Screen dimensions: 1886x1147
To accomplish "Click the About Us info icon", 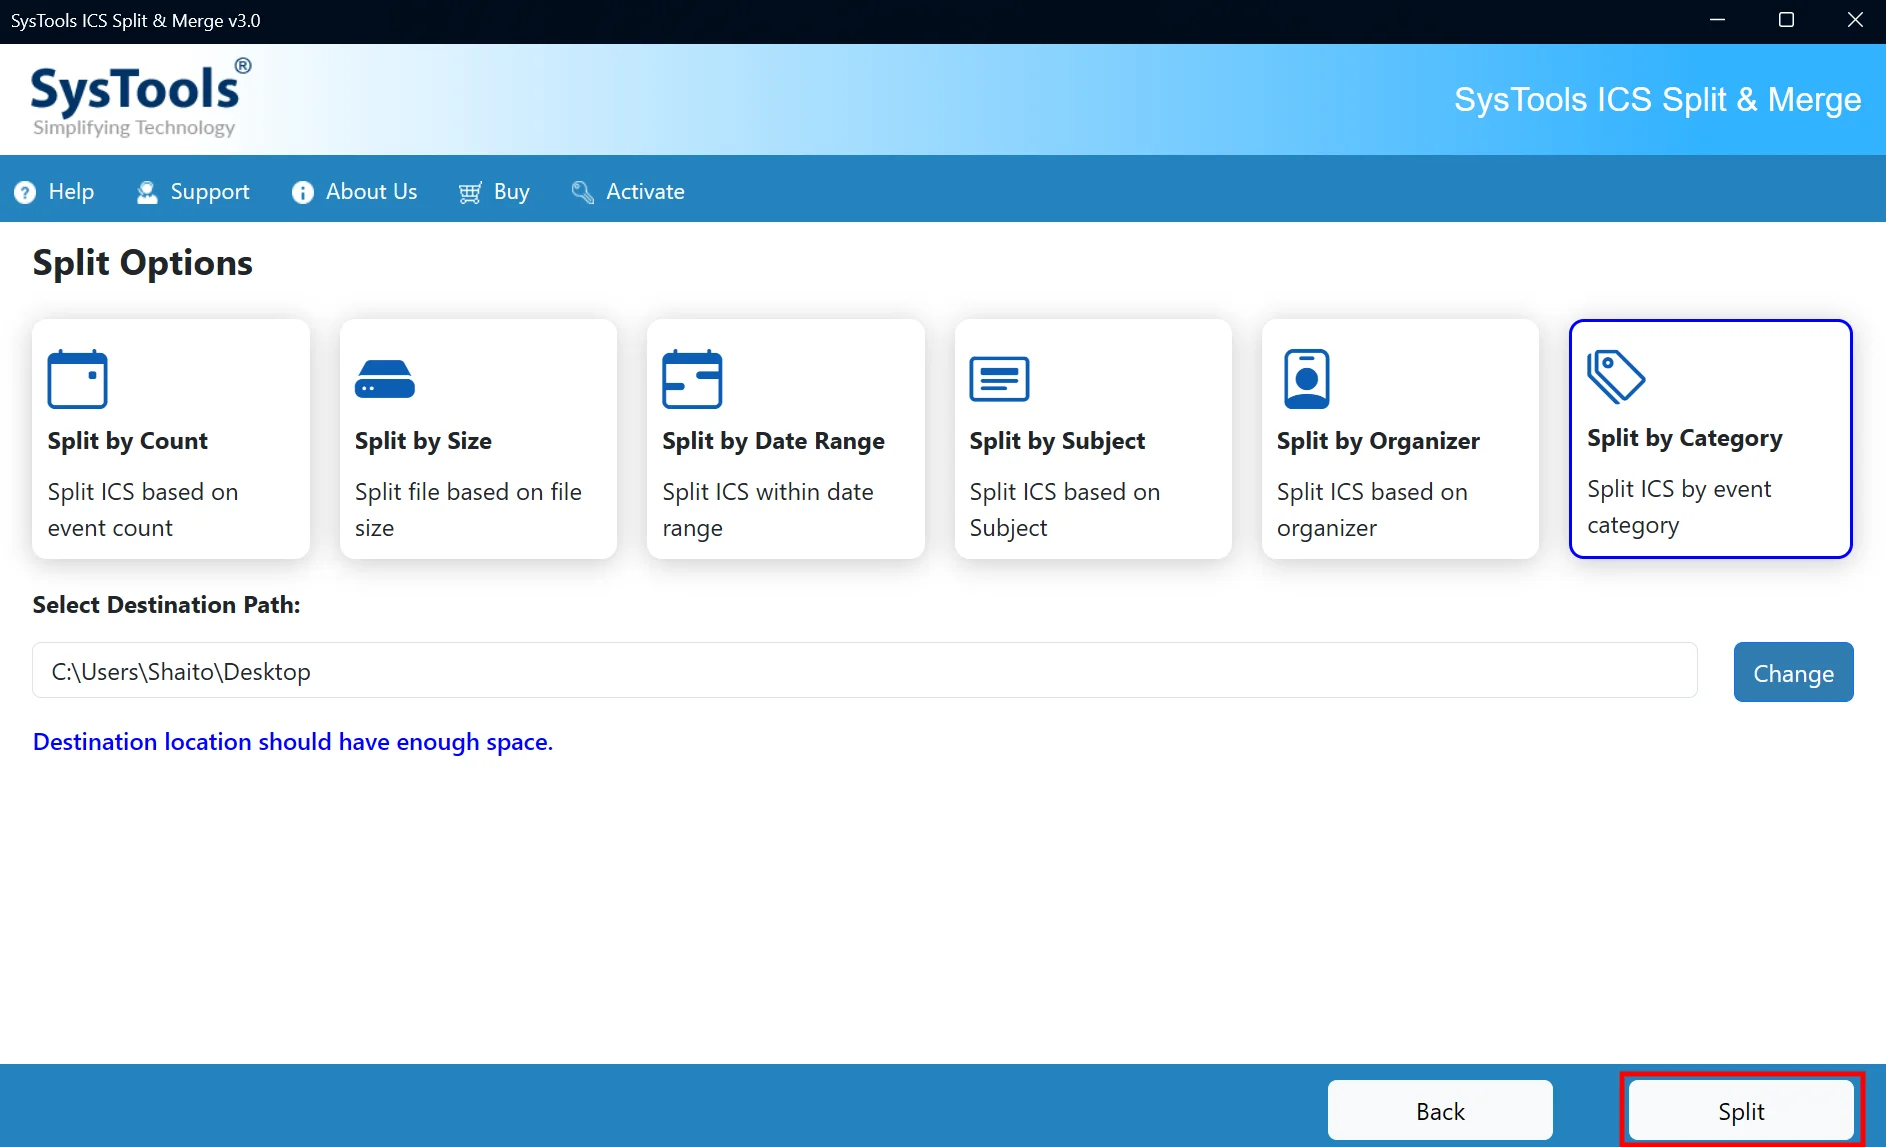I will click(x=302, y=192).
